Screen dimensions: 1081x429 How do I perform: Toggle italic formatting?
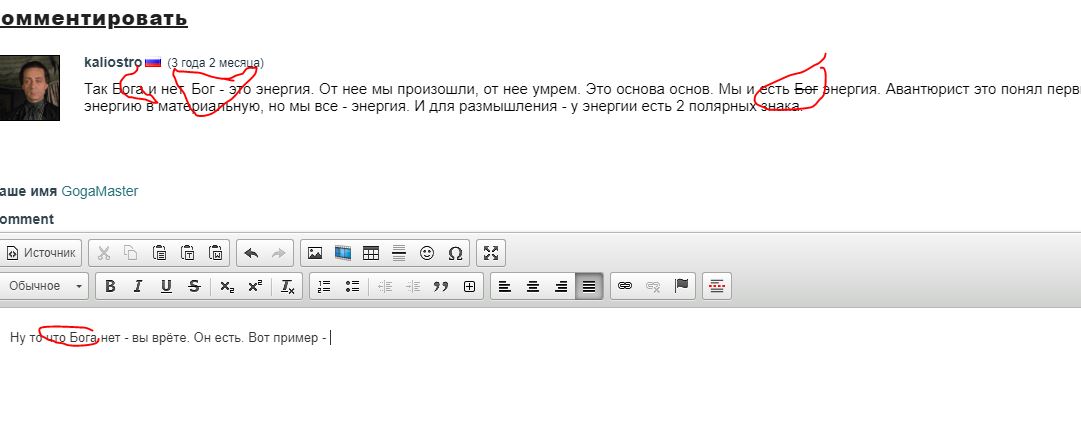coord(139,286)
